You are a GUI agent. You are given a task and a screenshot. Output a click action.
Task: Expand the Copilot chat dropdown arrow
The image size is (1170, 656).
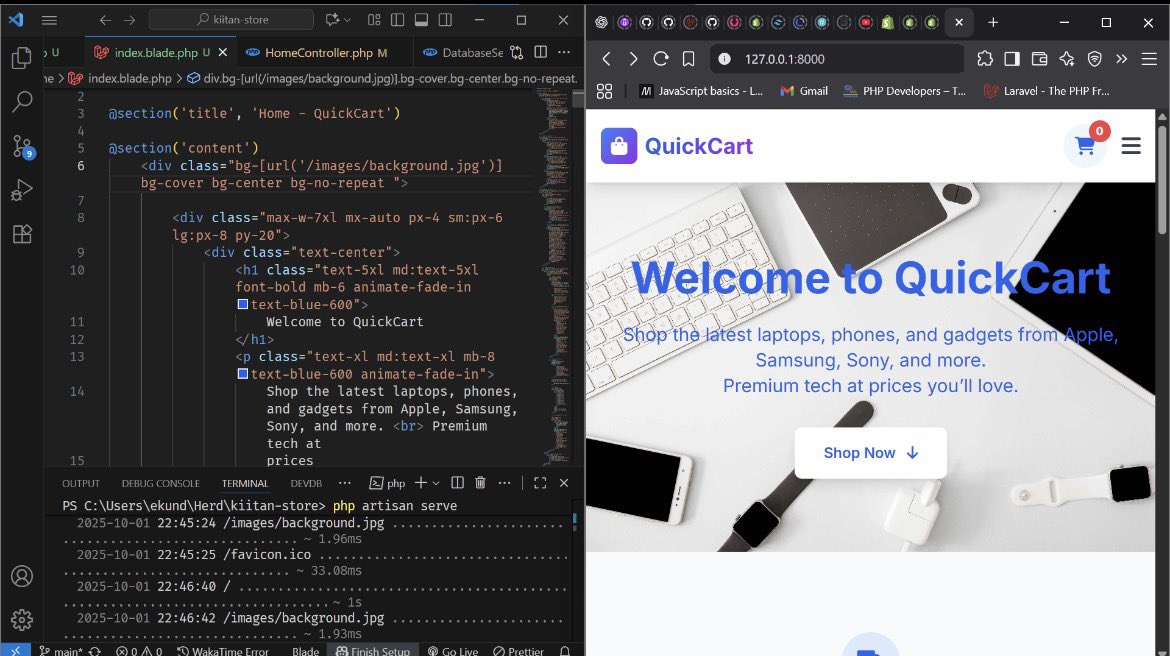(x=348, y=20)
